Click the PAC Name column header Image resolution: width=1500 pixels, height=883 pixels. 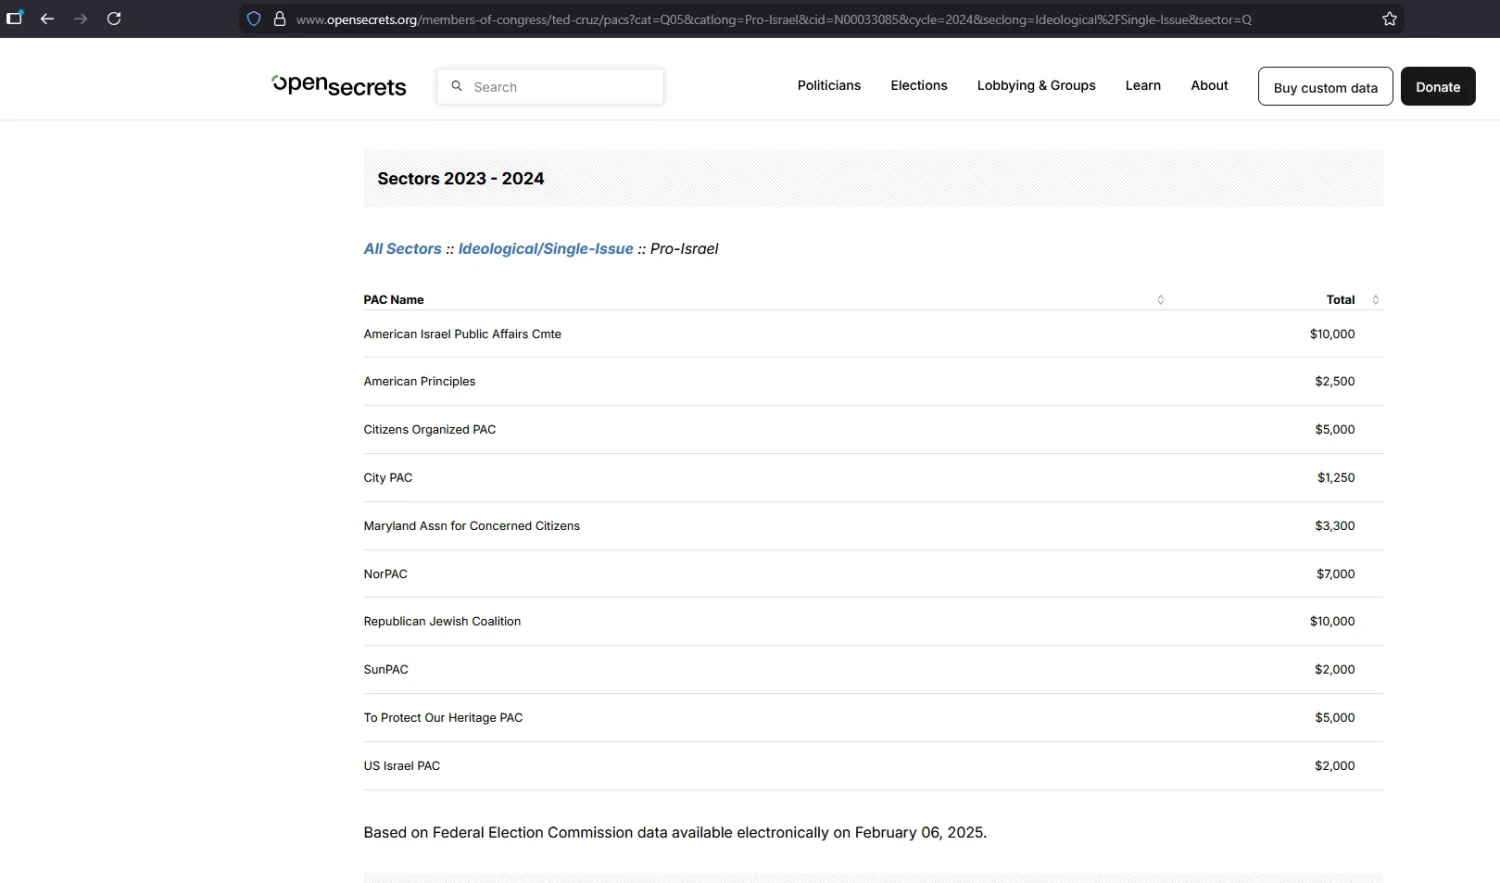click(394, 300)
